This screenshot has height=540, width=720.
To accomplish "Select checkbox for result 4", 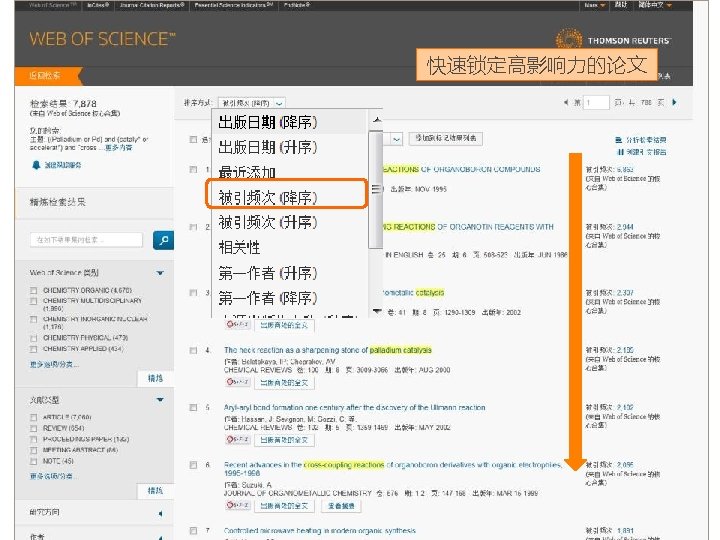I will [193, 350].
